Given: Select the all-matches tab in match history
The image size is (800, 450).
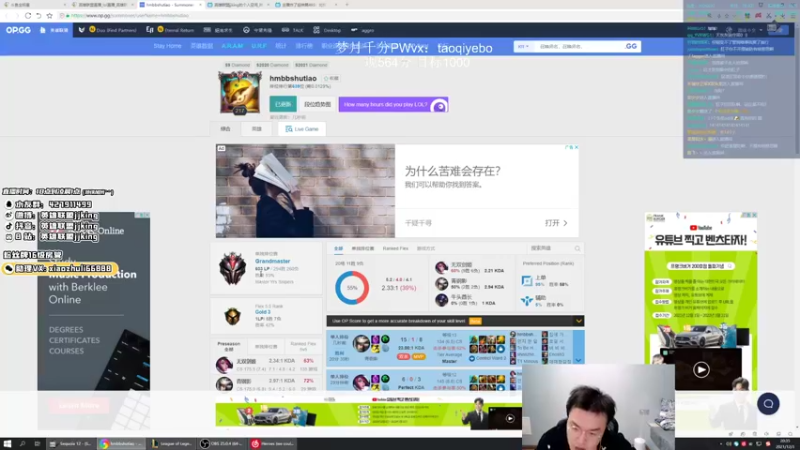Looking at the screenshot, I should tap(338, 248).
